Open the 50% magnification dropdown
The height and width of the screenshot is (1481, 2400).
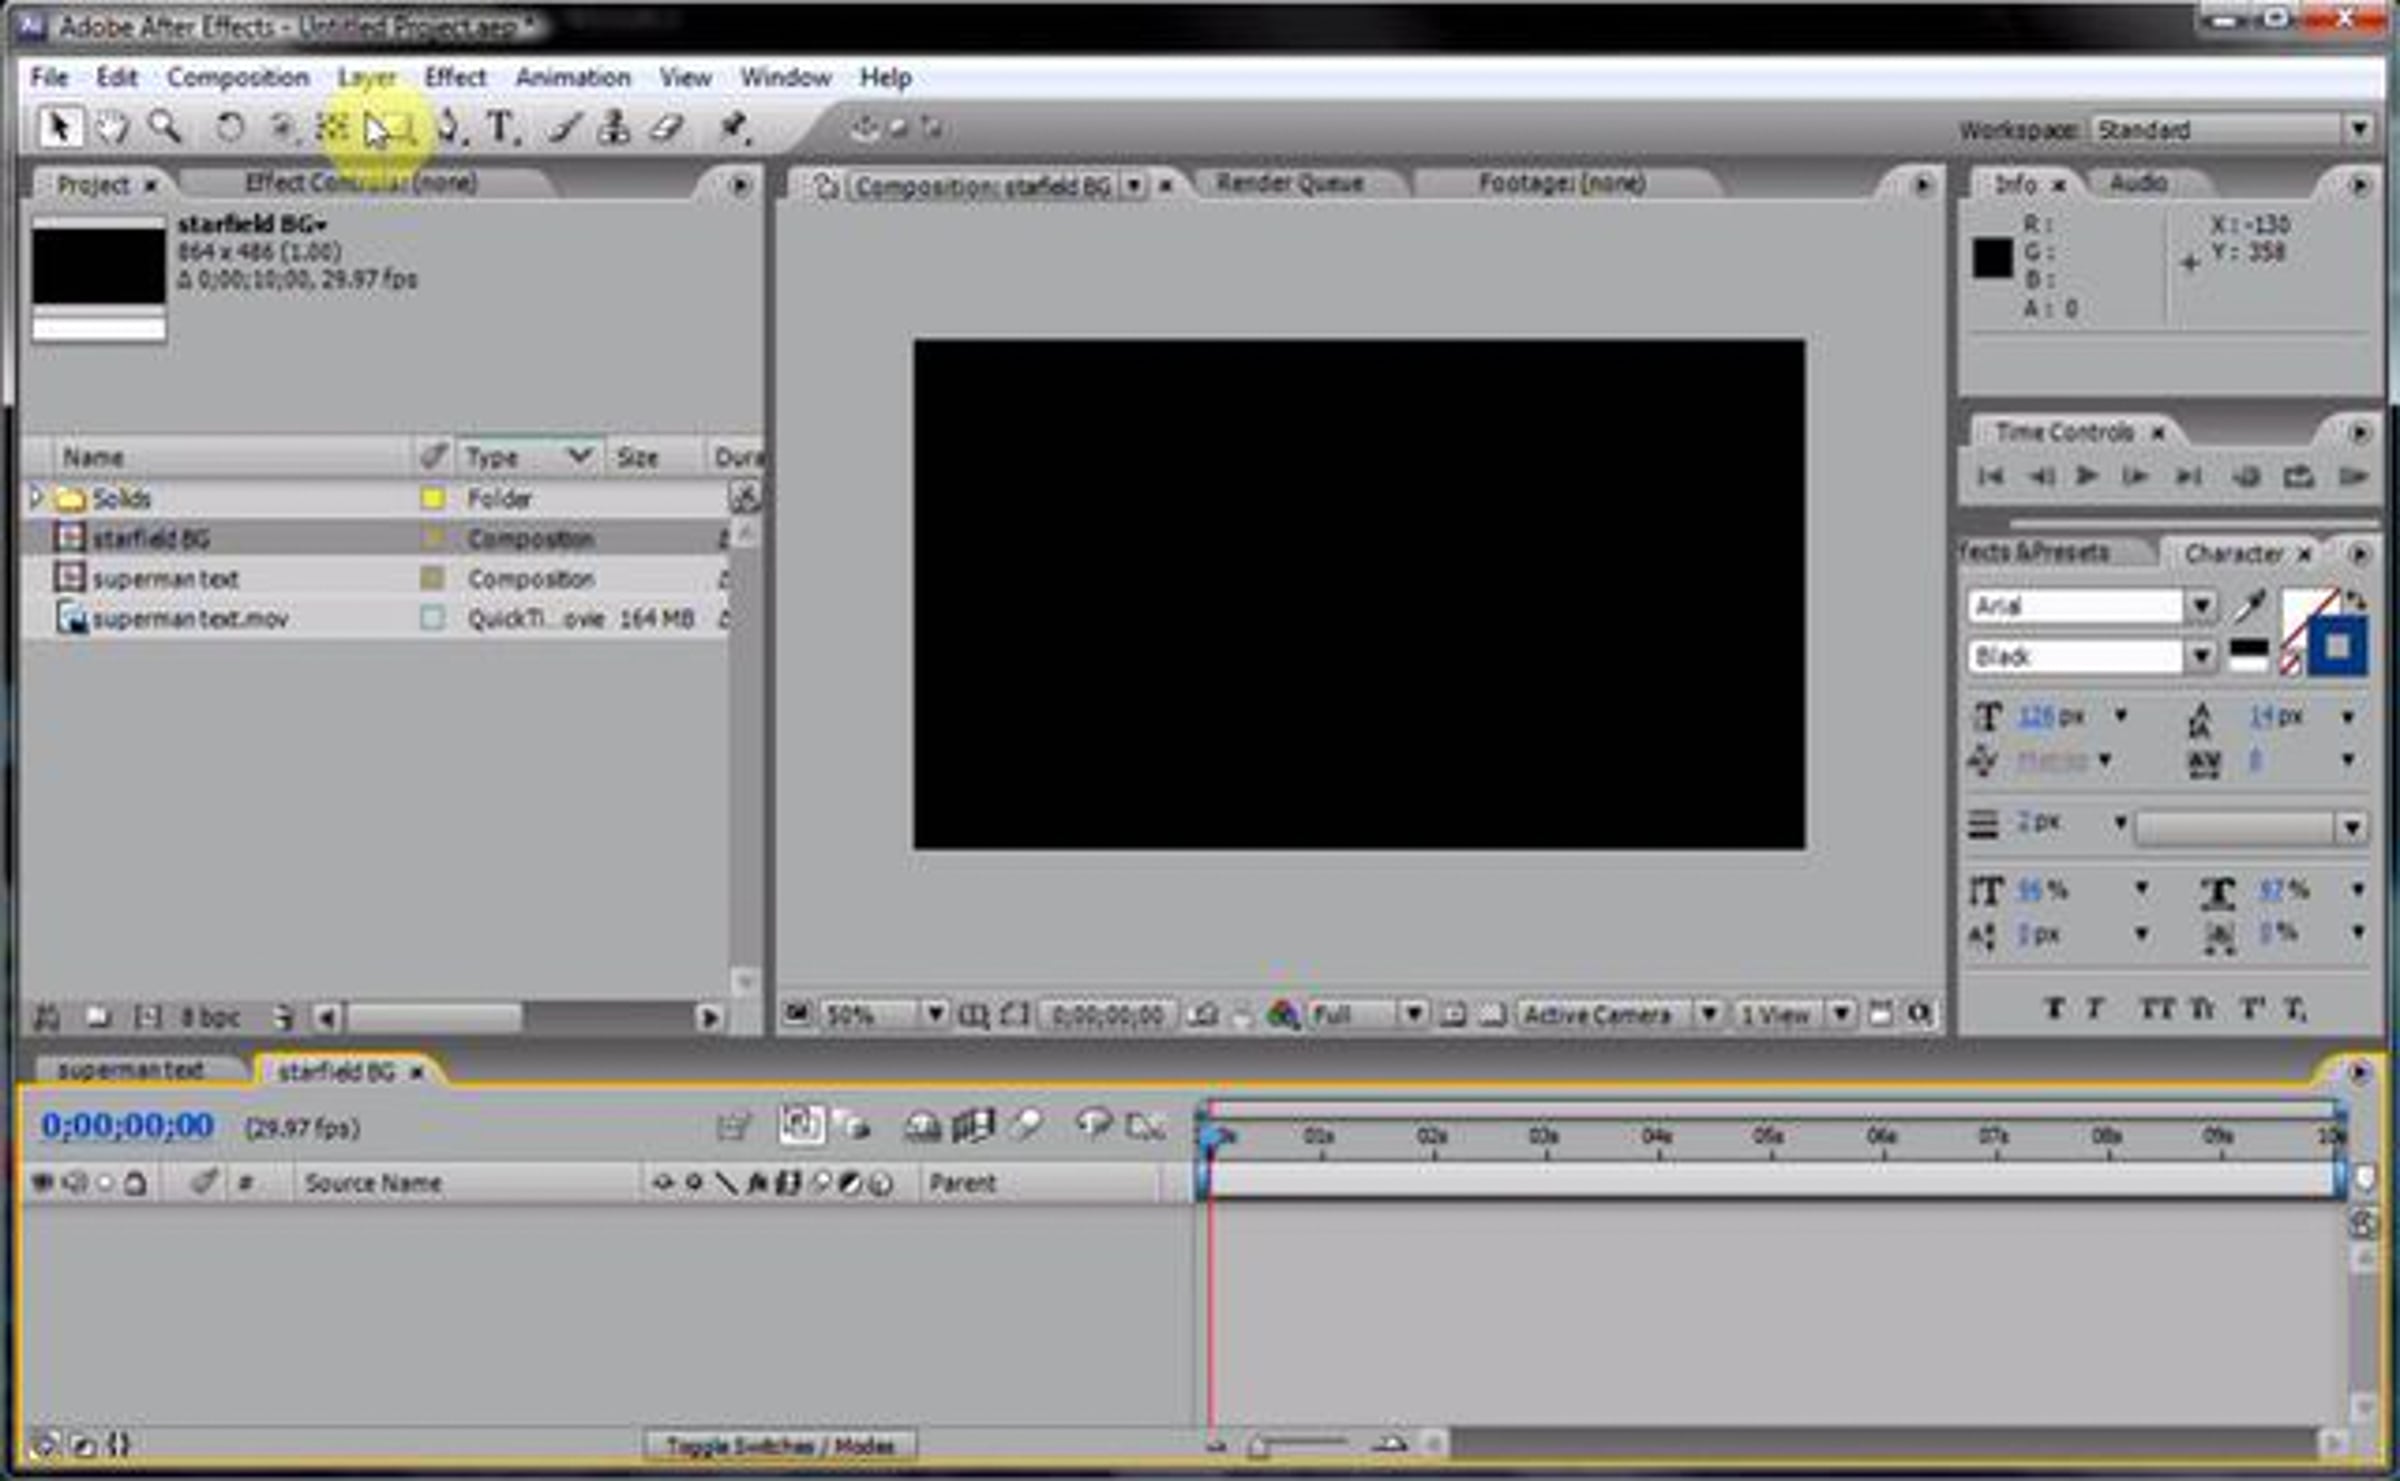884,1015
